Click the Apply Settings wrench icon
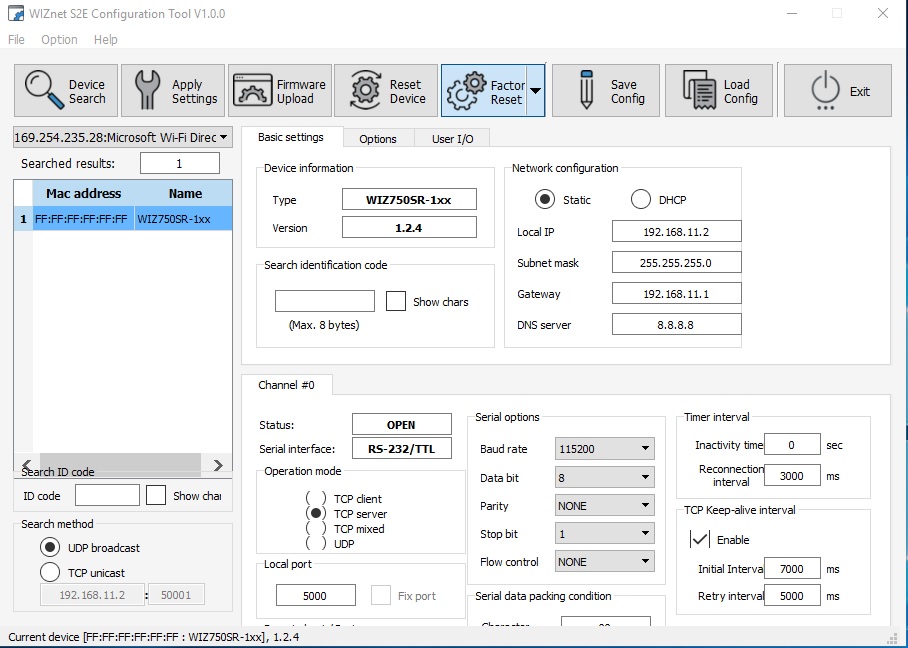This screenshot has width=908, height=648. [x=148, y=90]
